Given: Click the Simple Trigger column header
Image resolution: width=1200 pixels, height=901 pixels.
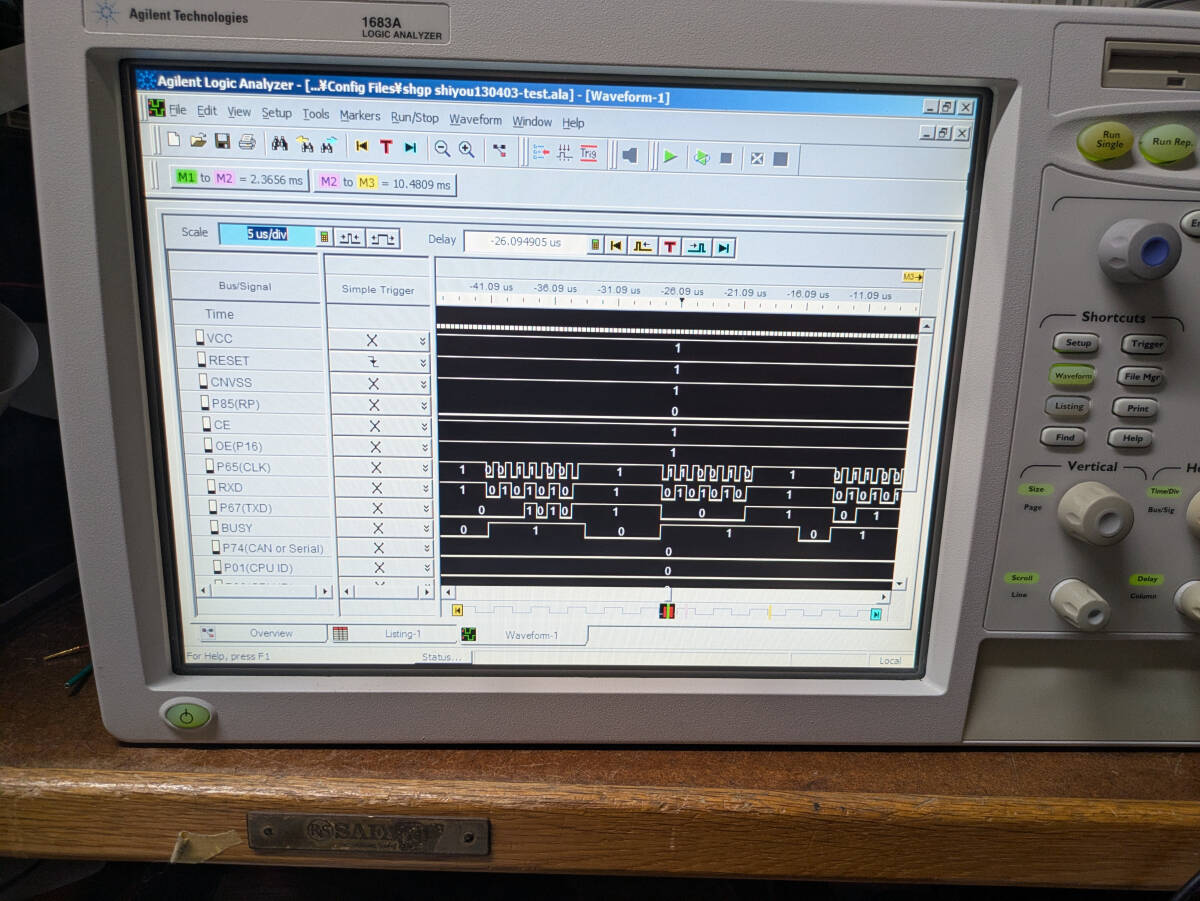Looking at the screenshot, I should click(378, 290).
